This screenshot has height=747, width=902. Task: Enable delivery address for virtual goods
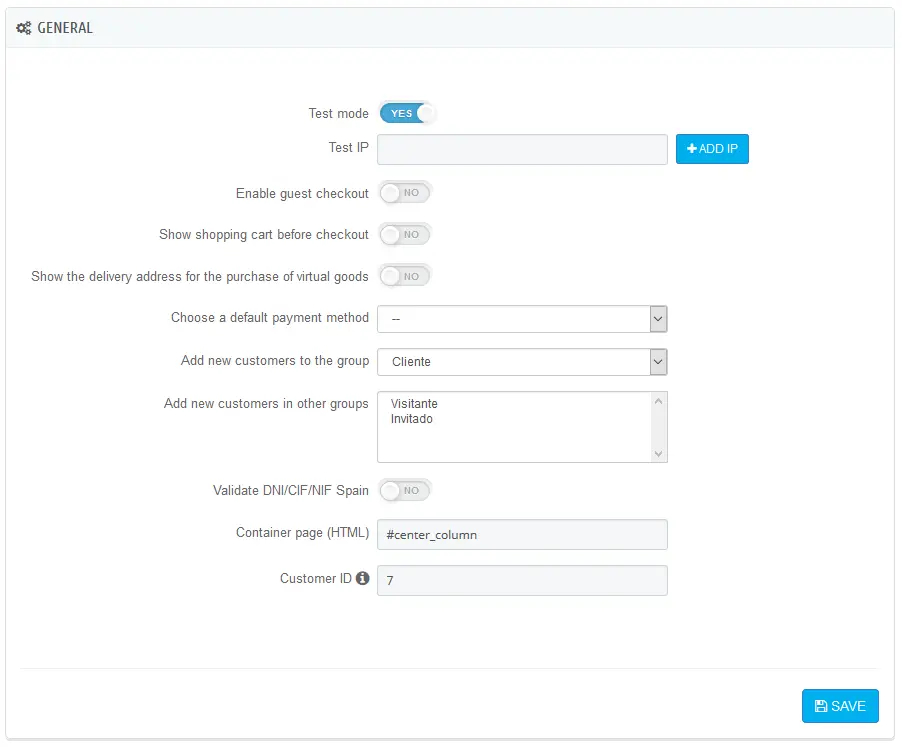pyautogui.click(x=405, y=276)
